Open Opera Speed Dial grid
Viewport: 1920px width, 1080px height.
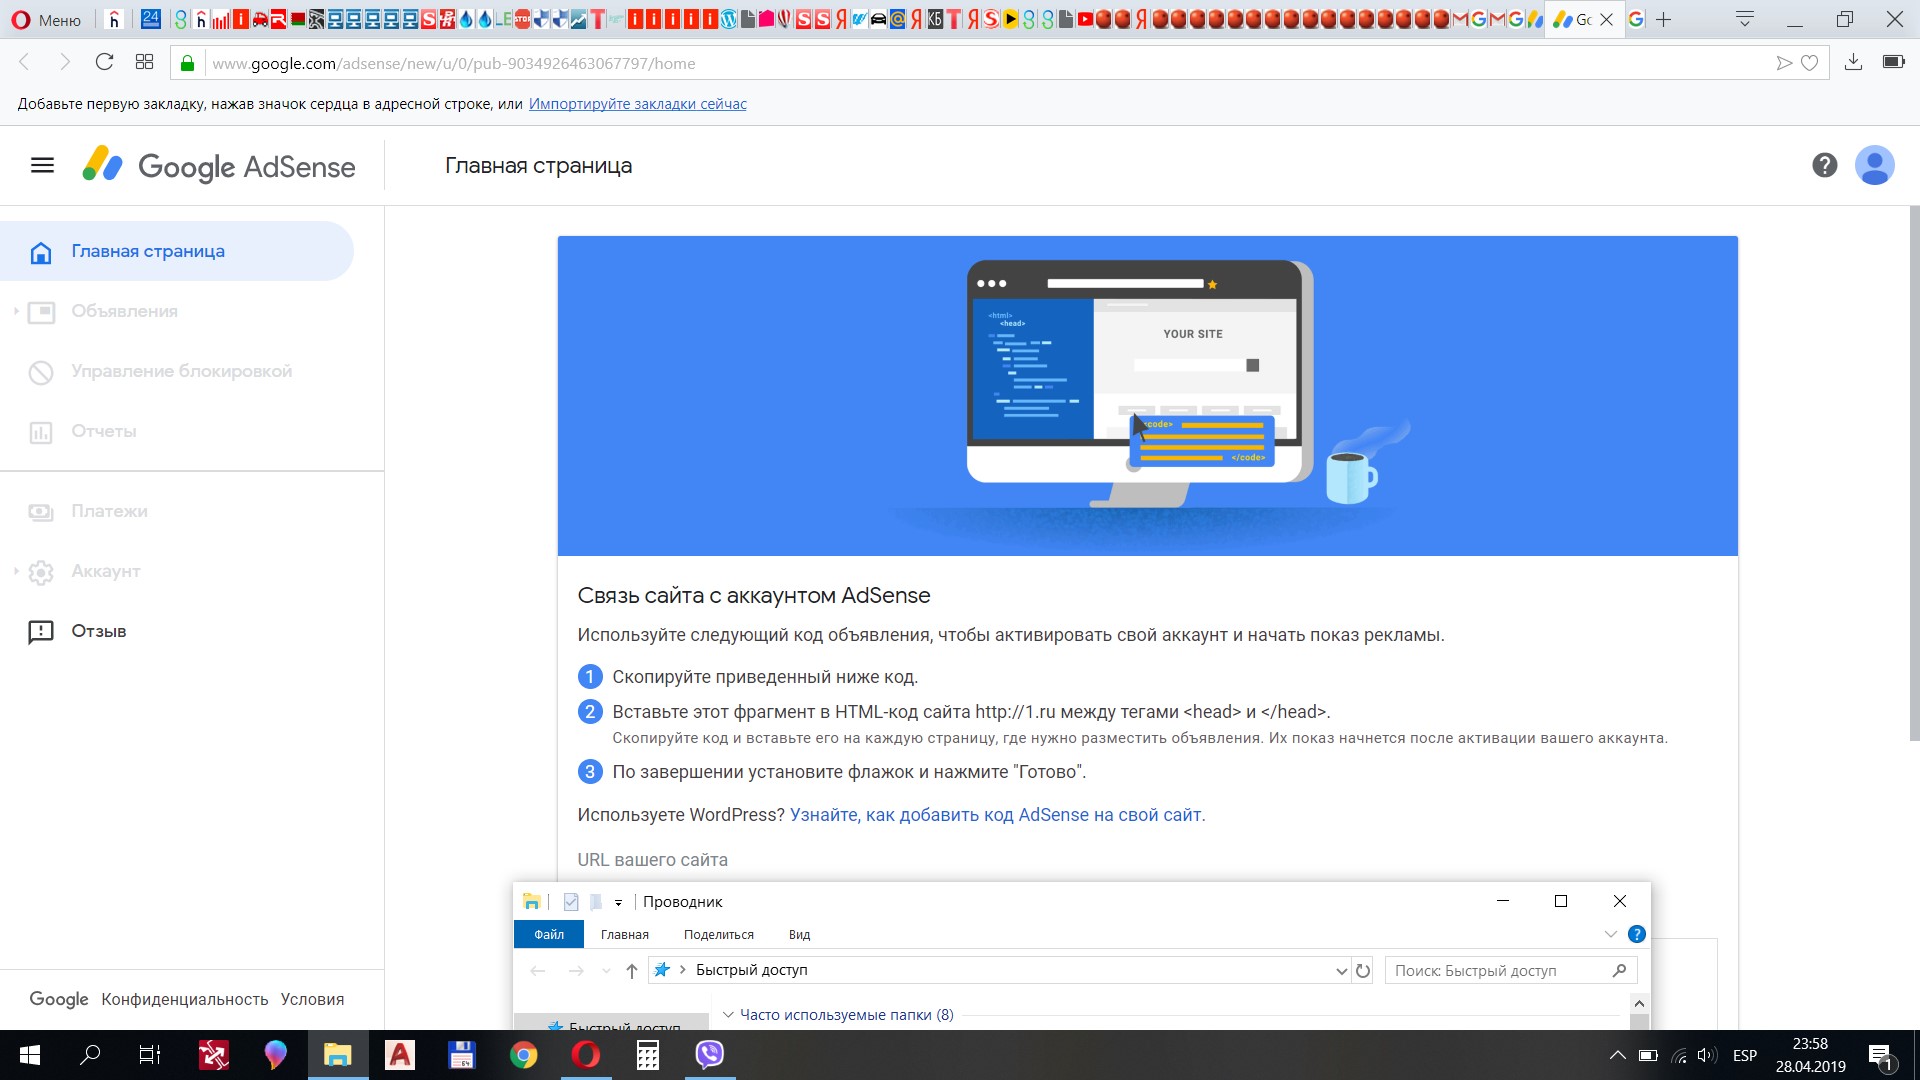point(144,62)
